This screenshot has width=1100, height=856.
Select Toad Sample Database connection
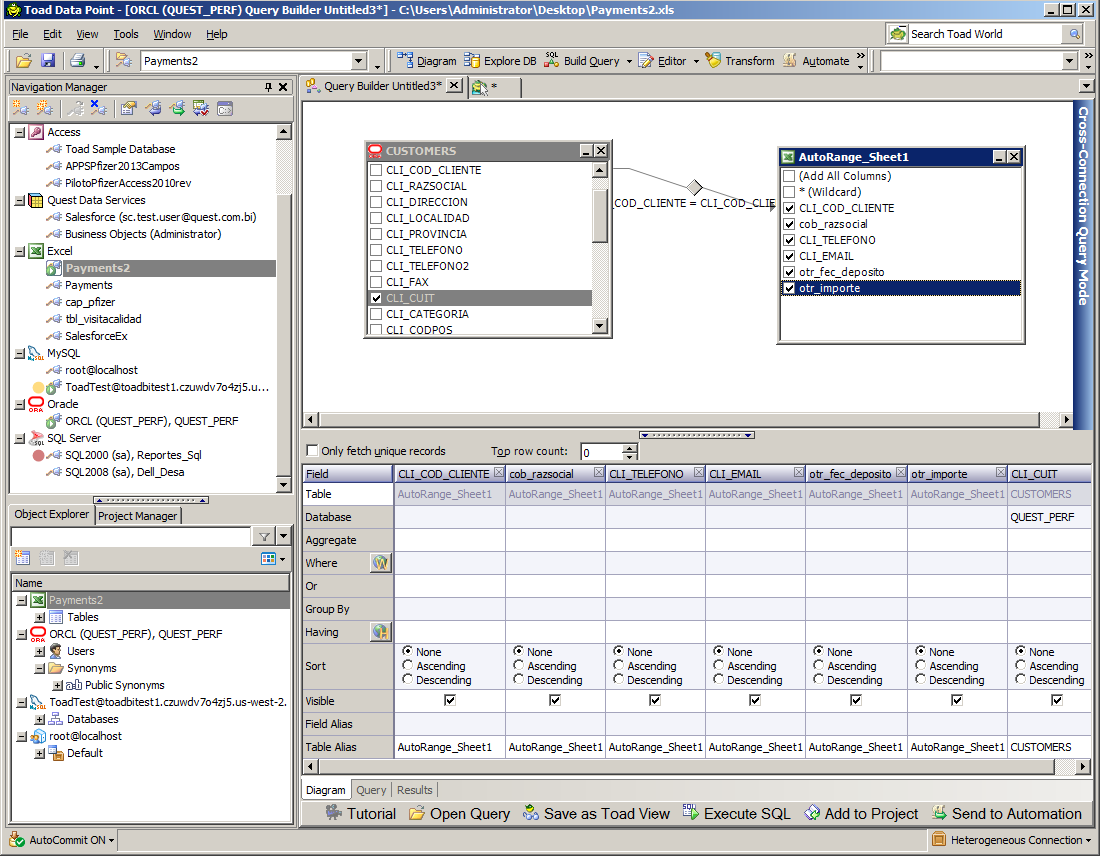click(x=120, y=149)
